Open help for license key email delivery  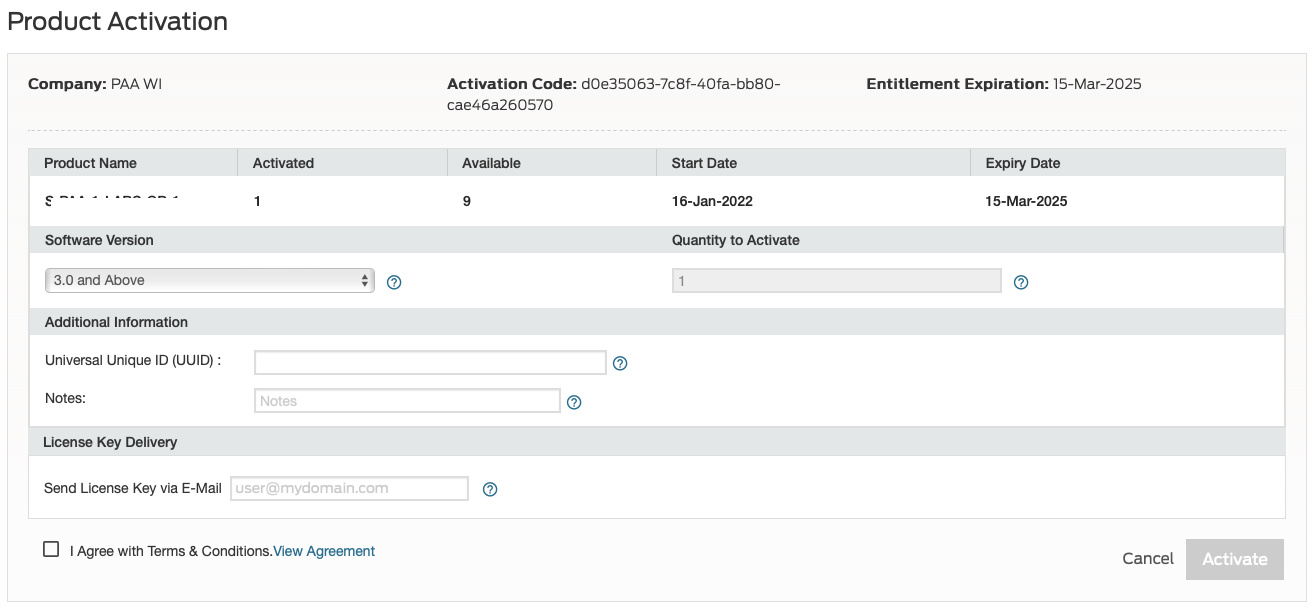click(489, 488)
